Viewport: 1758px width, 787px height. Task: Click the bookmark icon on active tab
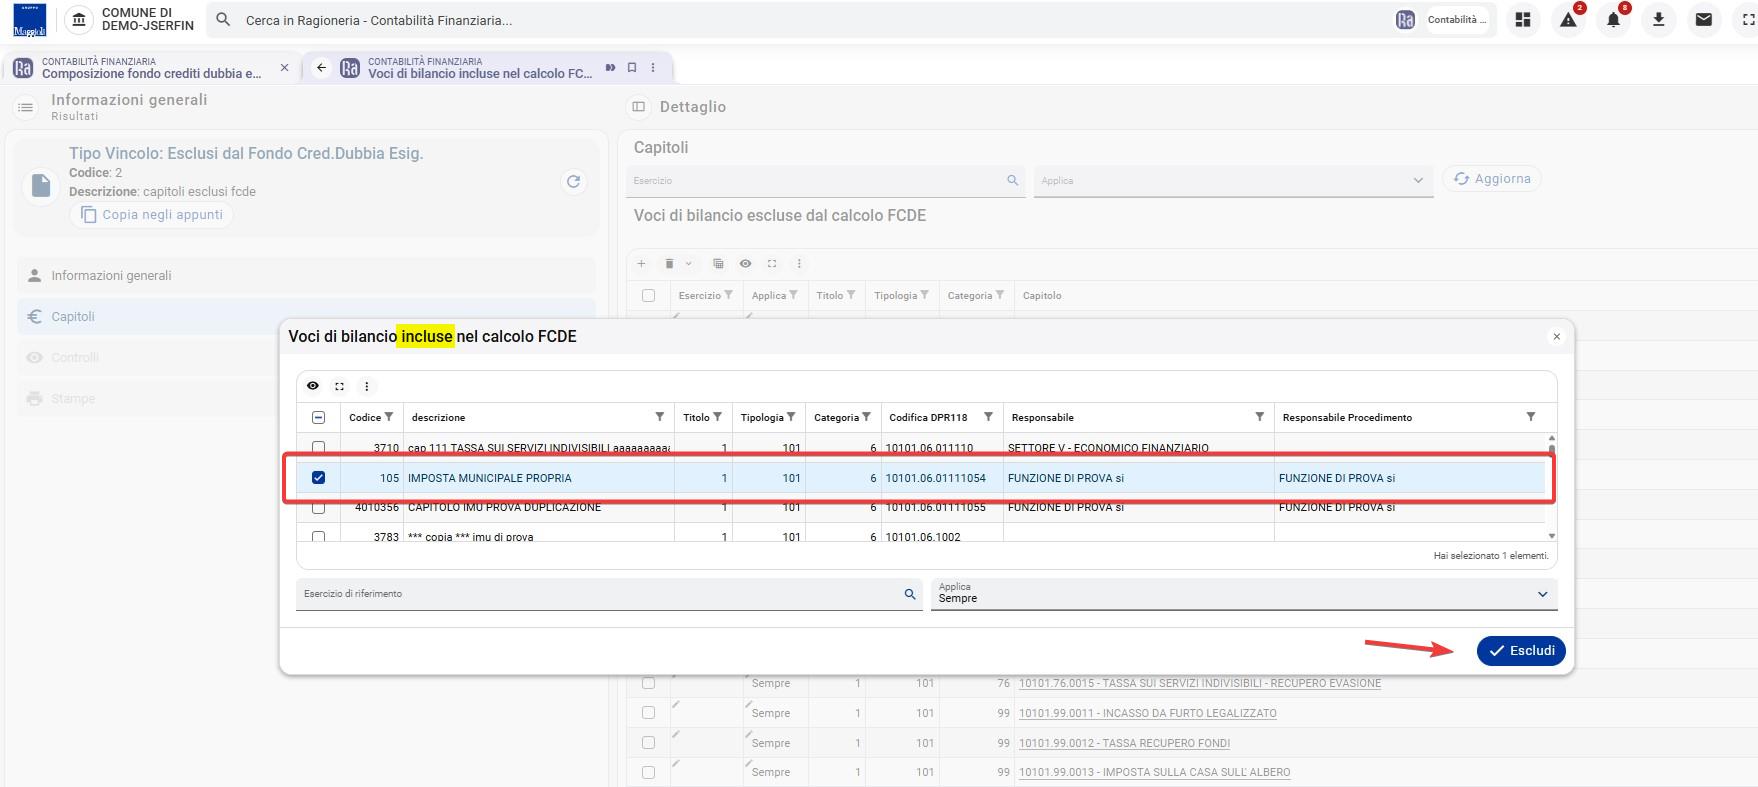pos(632,67)
